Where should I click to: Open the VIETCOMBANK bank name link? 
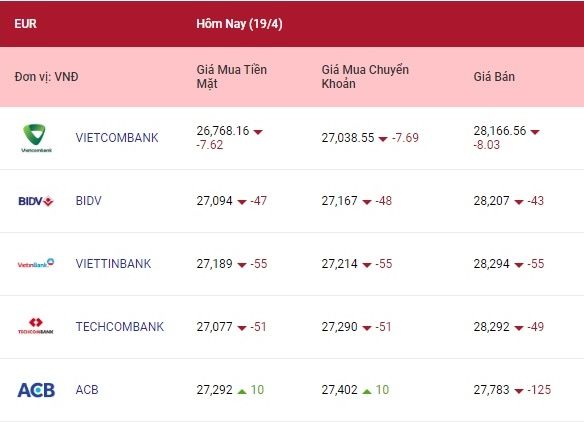pos(117,137)
